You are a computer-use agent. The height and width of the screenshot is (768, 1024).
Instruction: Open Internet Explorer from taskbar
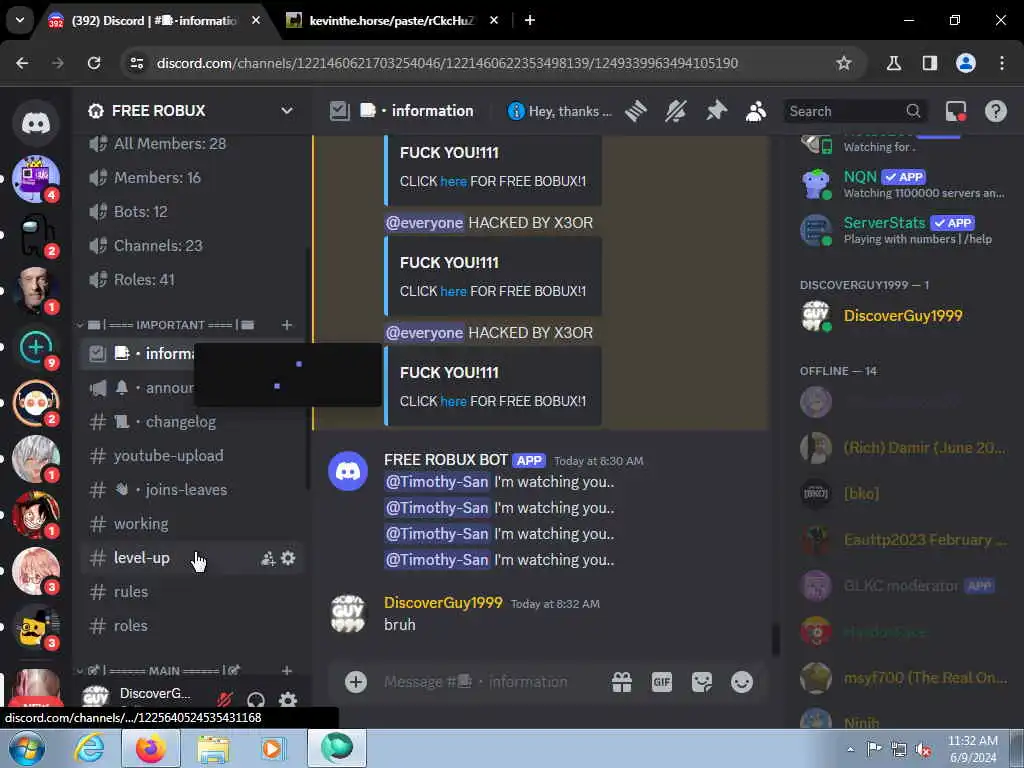(x=89, y=748)
